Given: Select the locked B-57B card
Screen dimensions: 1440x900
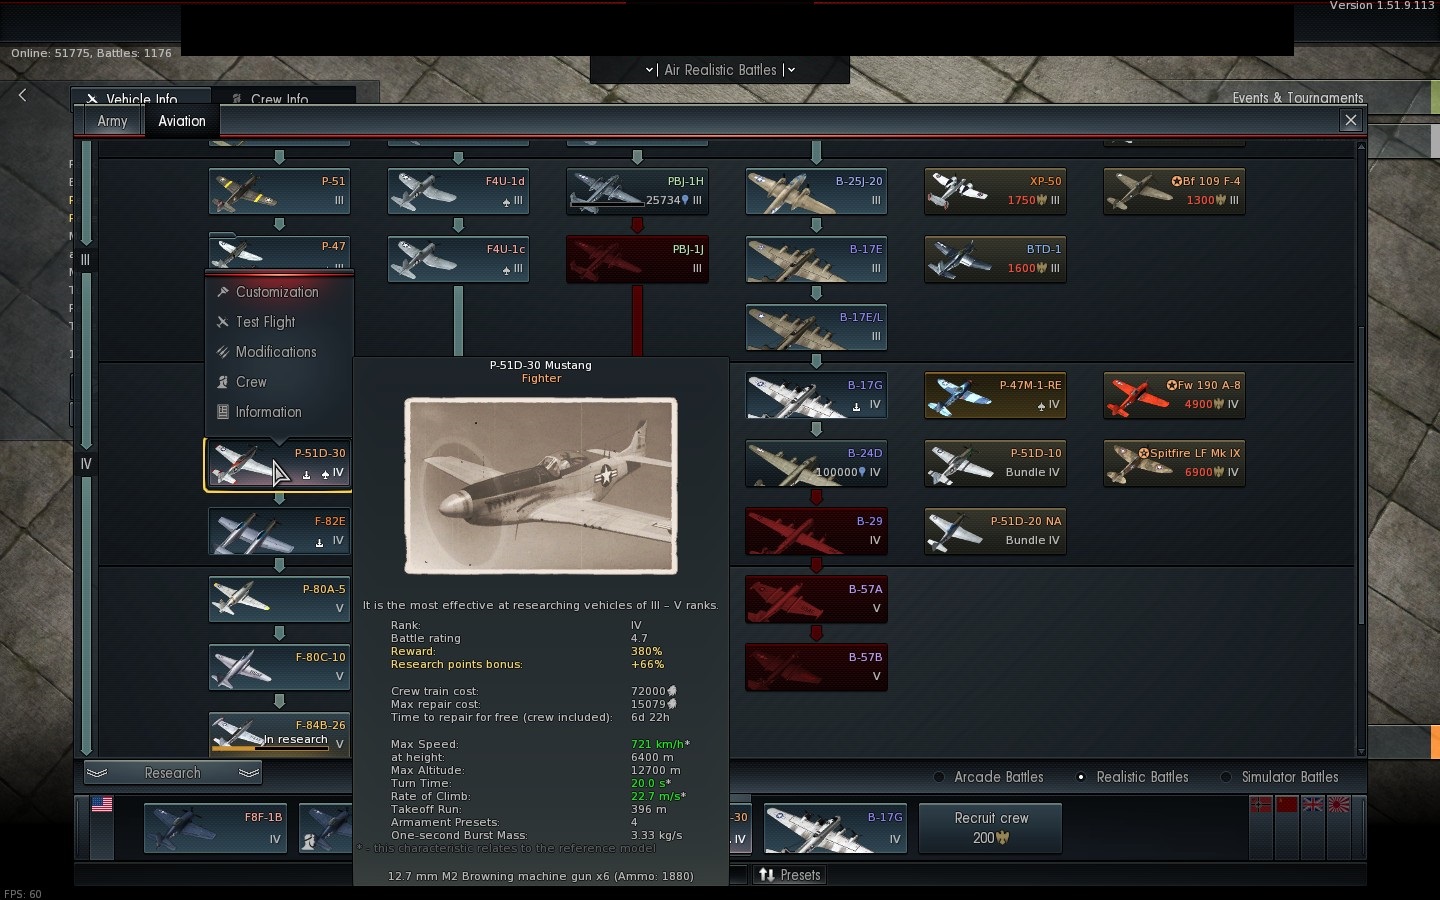Looking at the screenshot, I should (816, 667).
